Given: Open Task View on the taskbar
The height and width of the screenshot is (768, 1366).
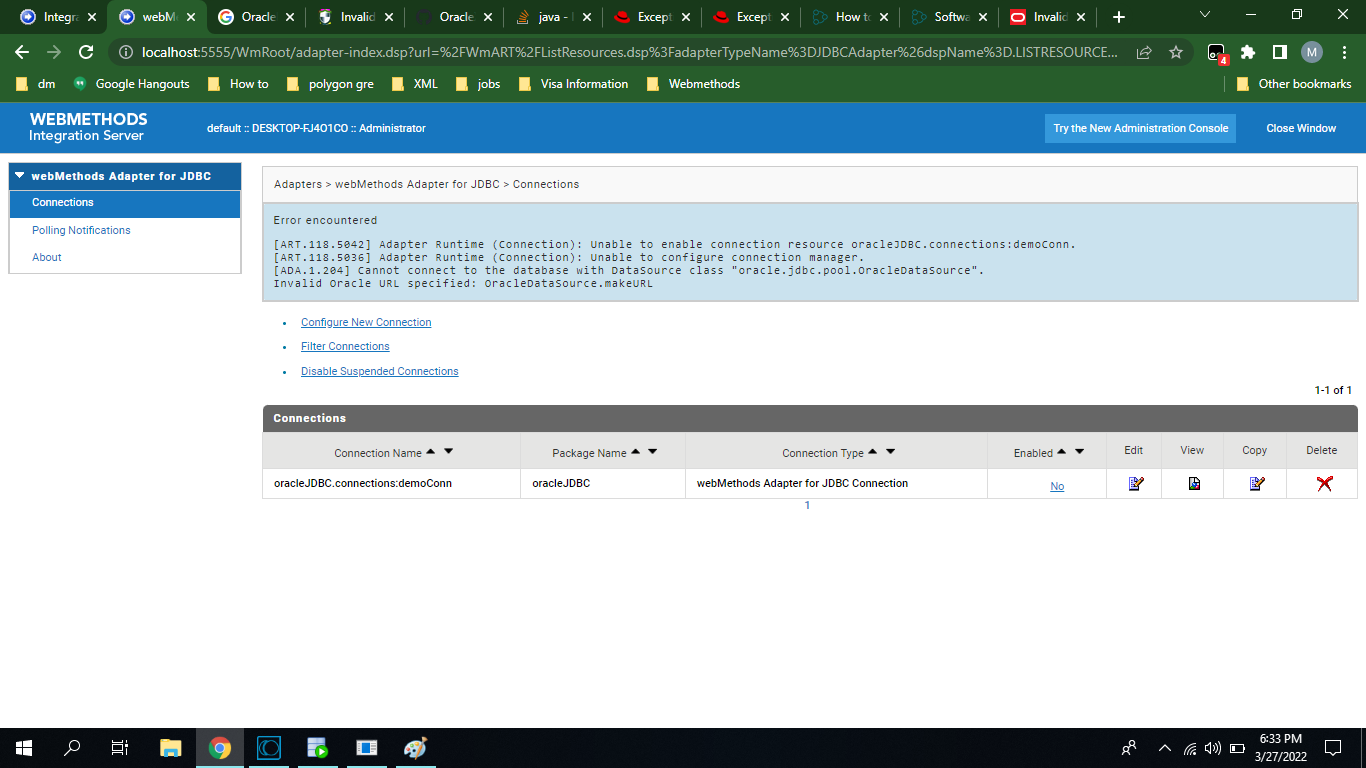Looking at the screenshot, I should click(x=120, y=748).
